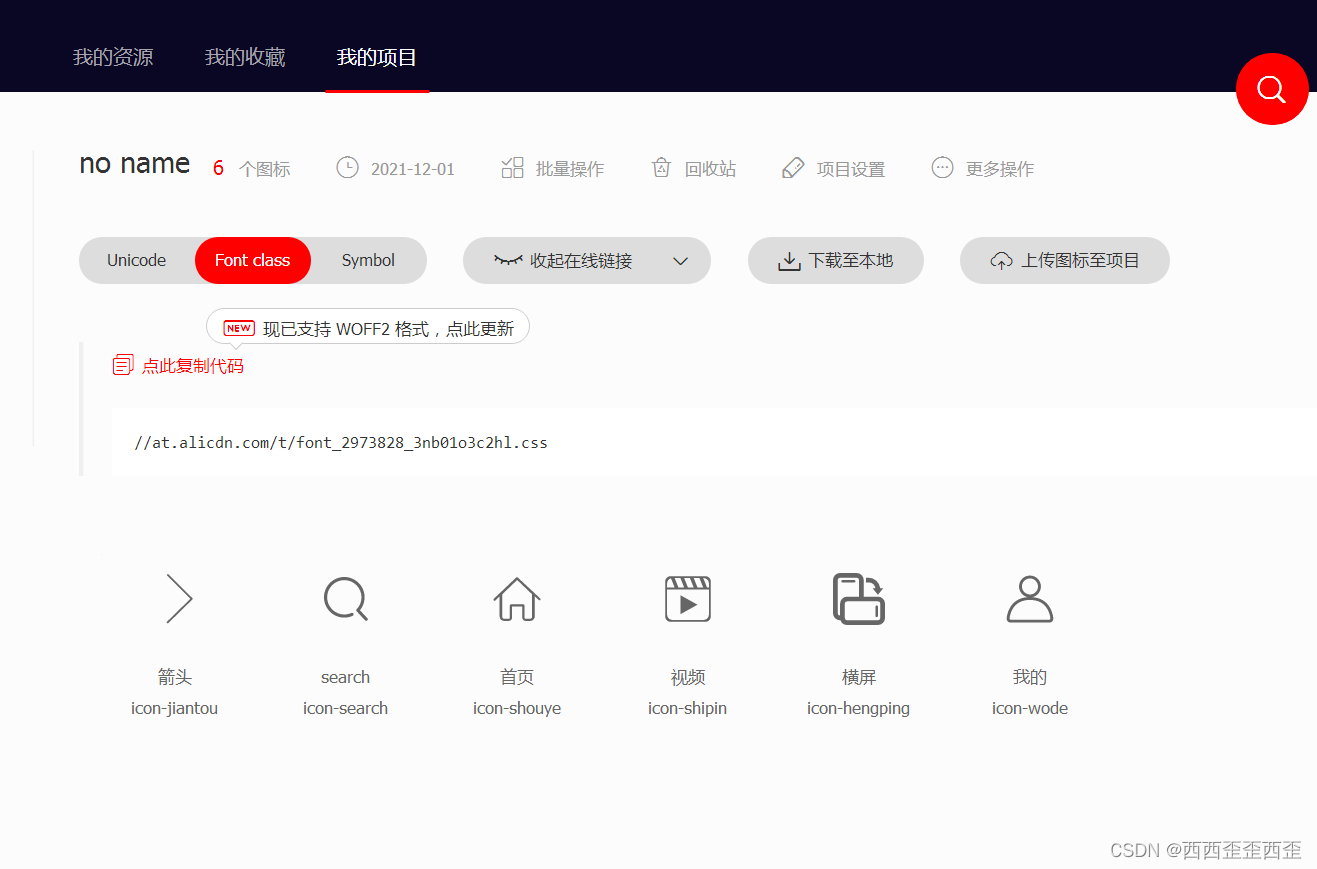The width and height of the screenshot is (1317, 869).
Task: Click the clock icon beside 2021-12-01
Action: [x=347, y=168]
